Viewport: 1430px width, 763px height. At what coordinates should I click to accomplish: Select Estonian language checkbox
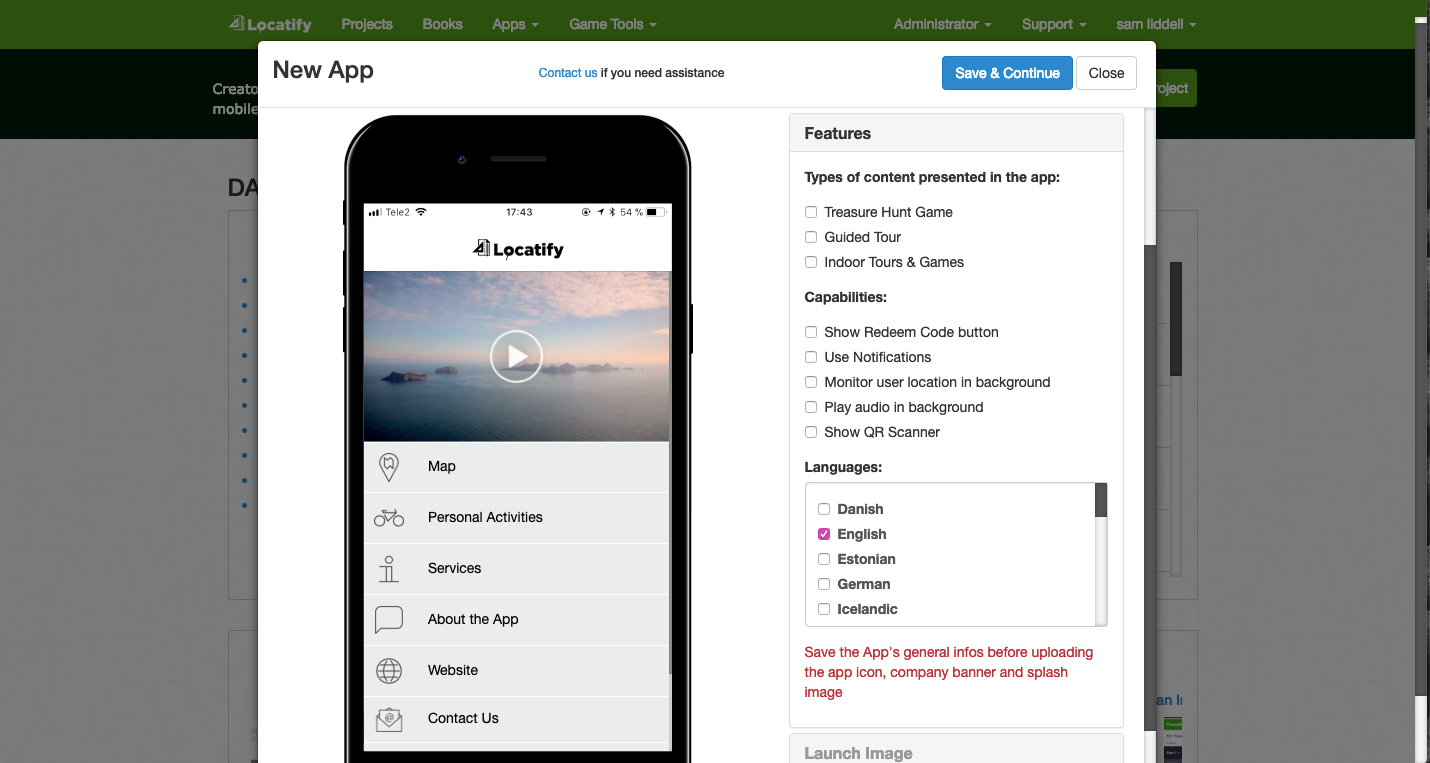click(x=824, y=559)
